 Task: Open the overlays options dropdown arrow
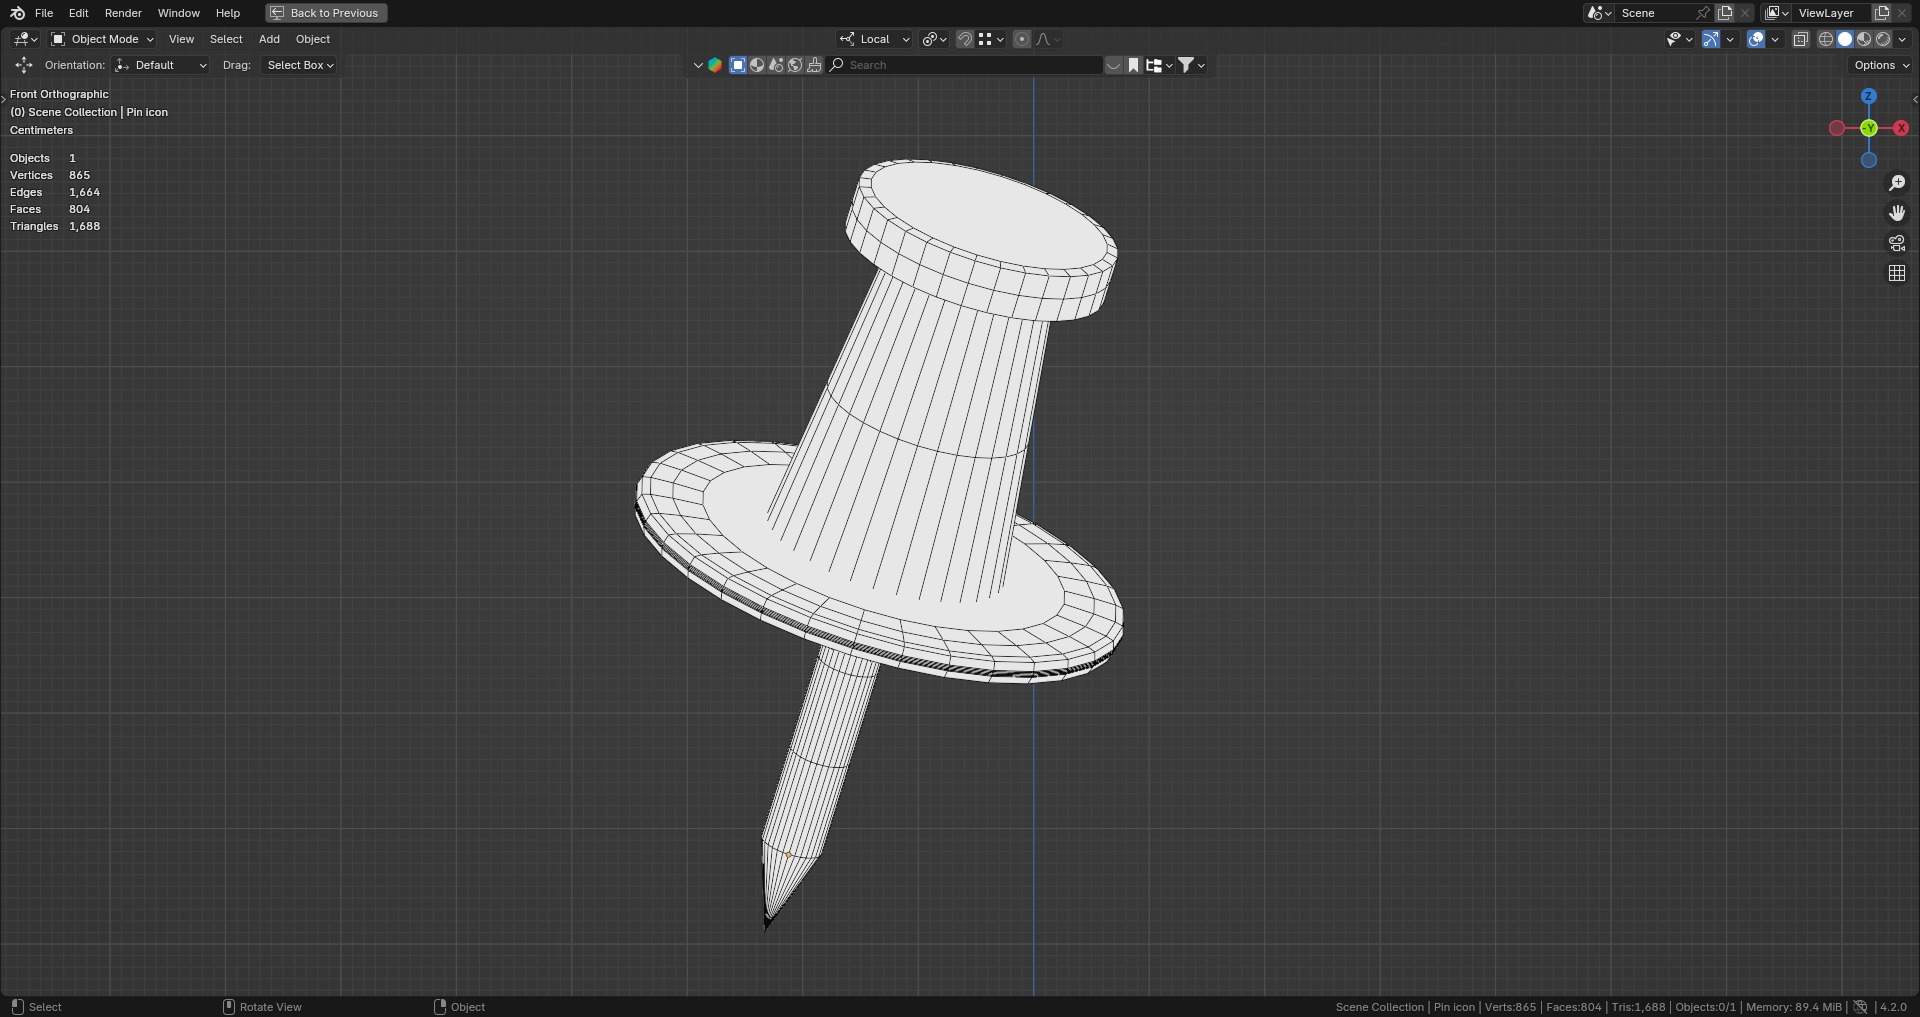(x=1775, y=39)
